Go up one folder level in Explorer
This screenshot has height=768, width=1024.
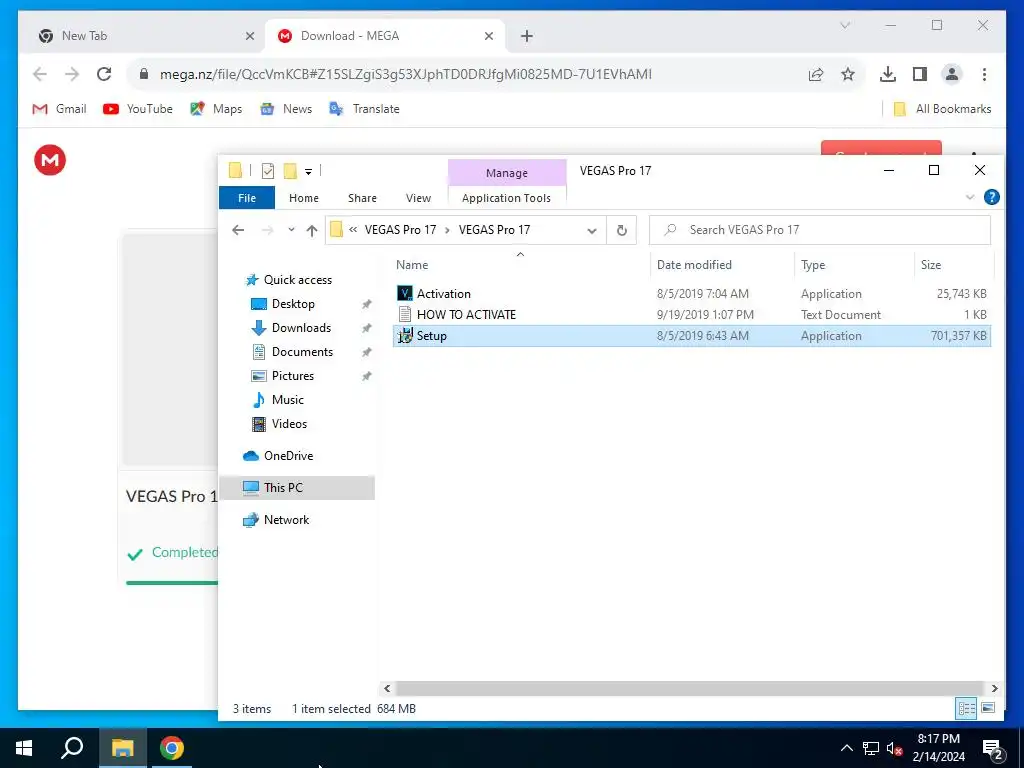point(312,230)
